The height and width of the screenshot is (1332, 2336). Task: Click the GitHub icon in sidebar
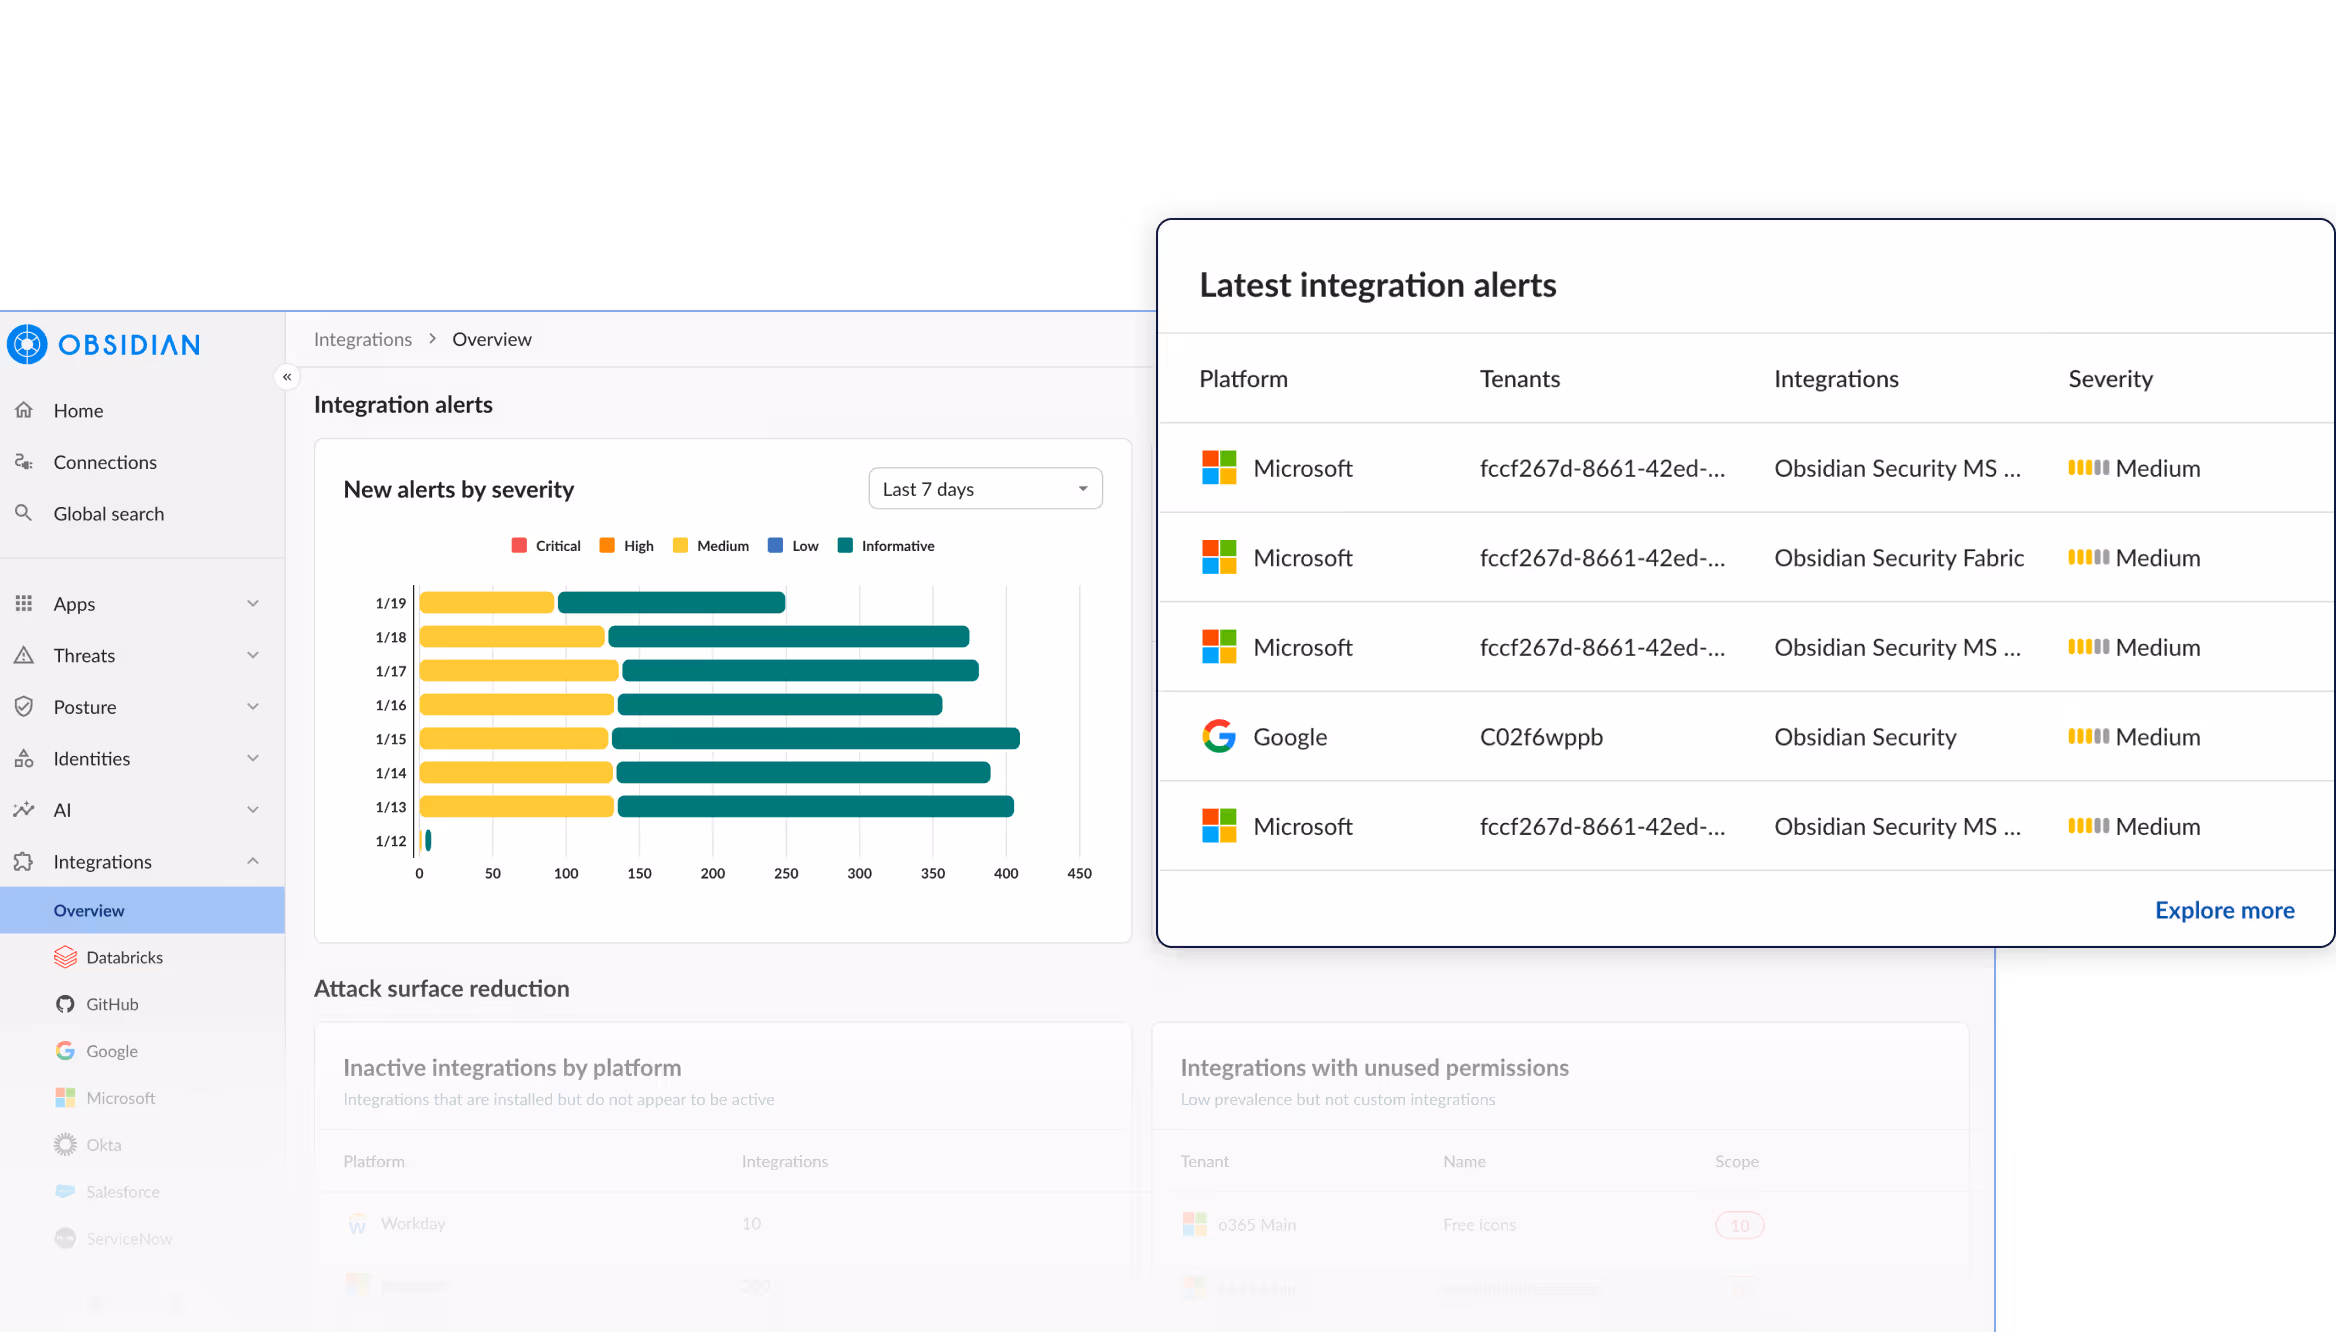(x=65, y=1004)
